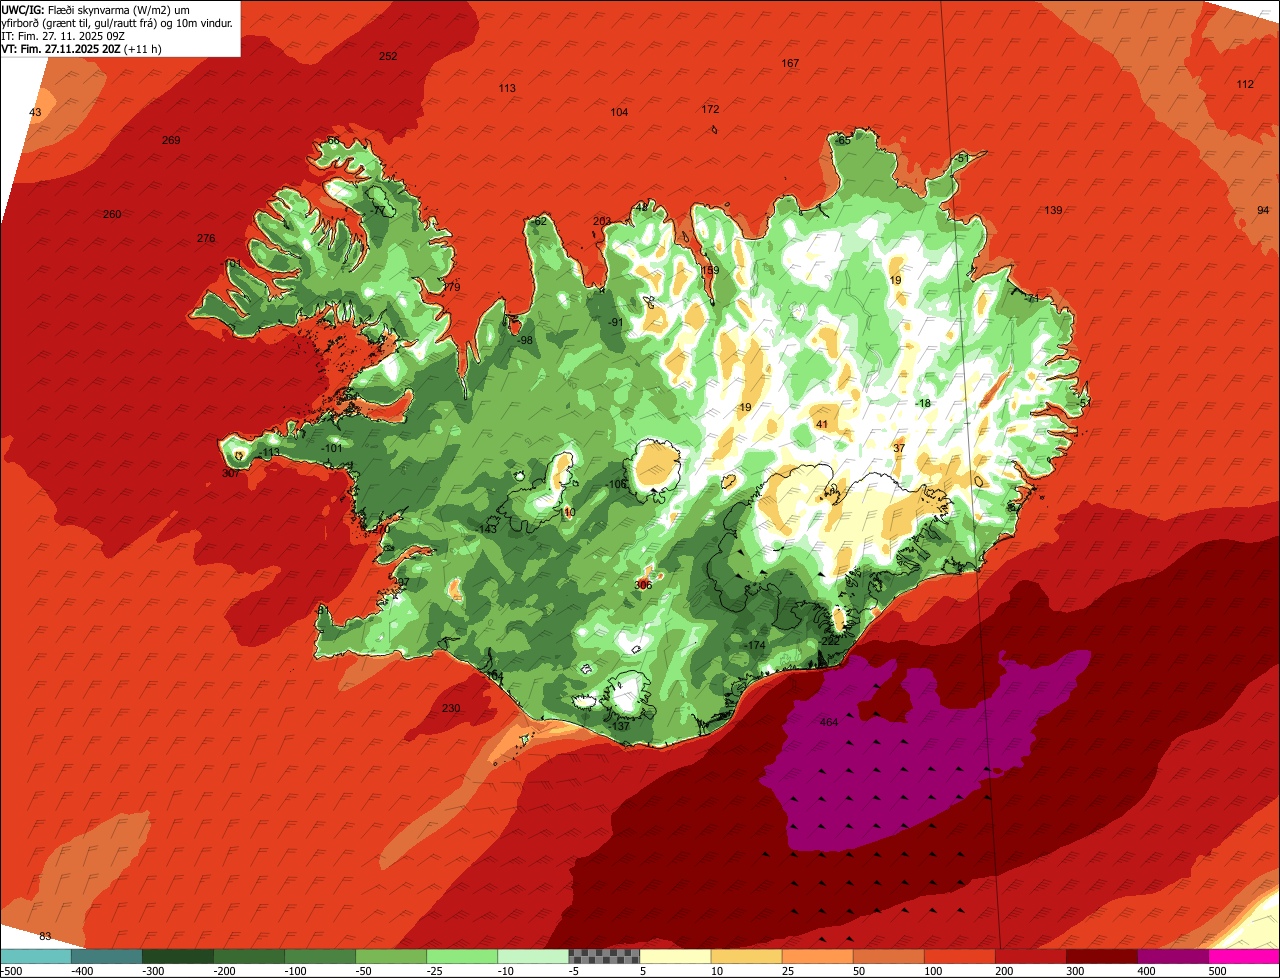
Task: Click the 112 value on the map
Action: [1245, 84]
